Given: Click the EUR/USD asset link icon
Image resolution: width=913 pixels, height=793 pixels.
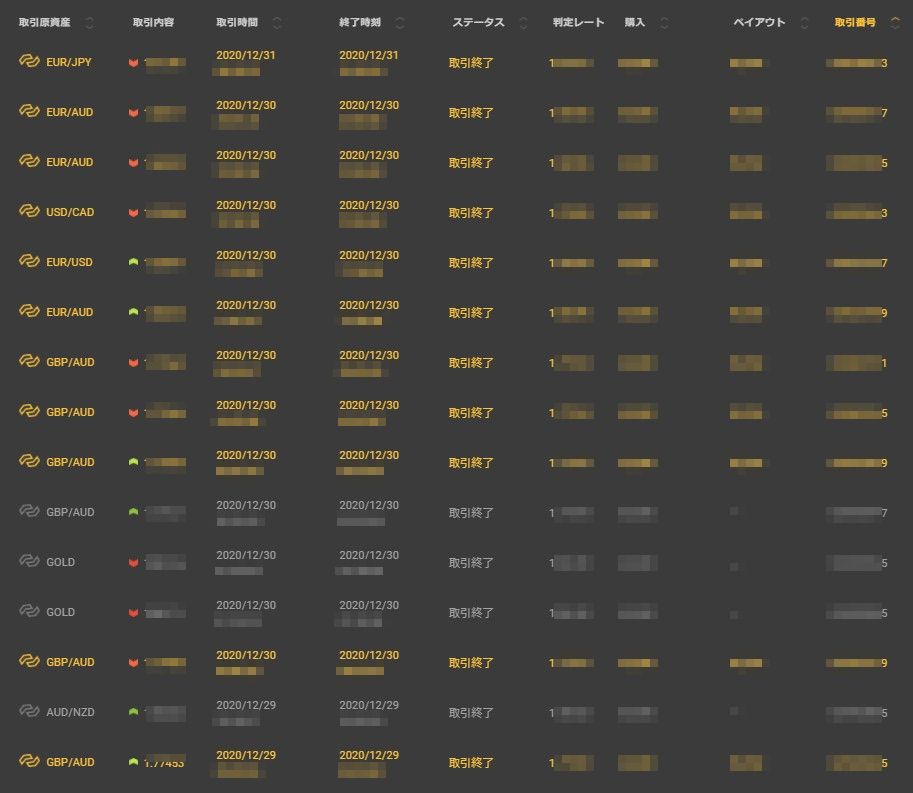Looking at the screenshot, I should pyautogui.click(x=28, y=262).
